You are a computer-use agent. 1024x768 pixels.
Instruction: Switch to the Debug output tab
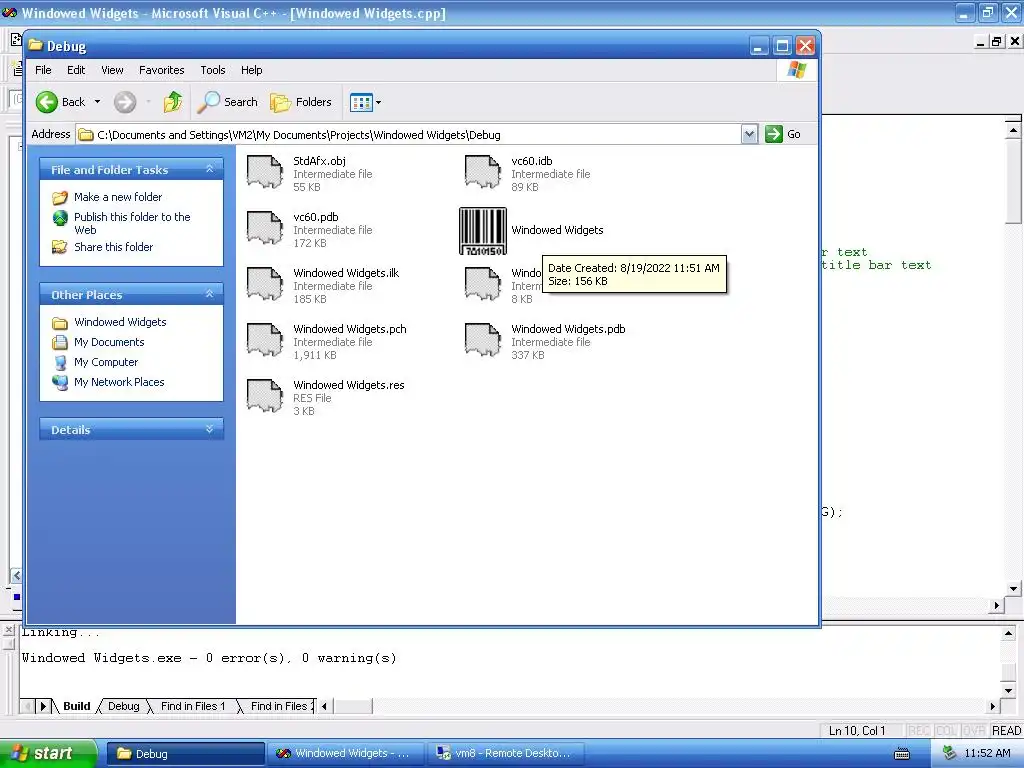tap(123, 706)
